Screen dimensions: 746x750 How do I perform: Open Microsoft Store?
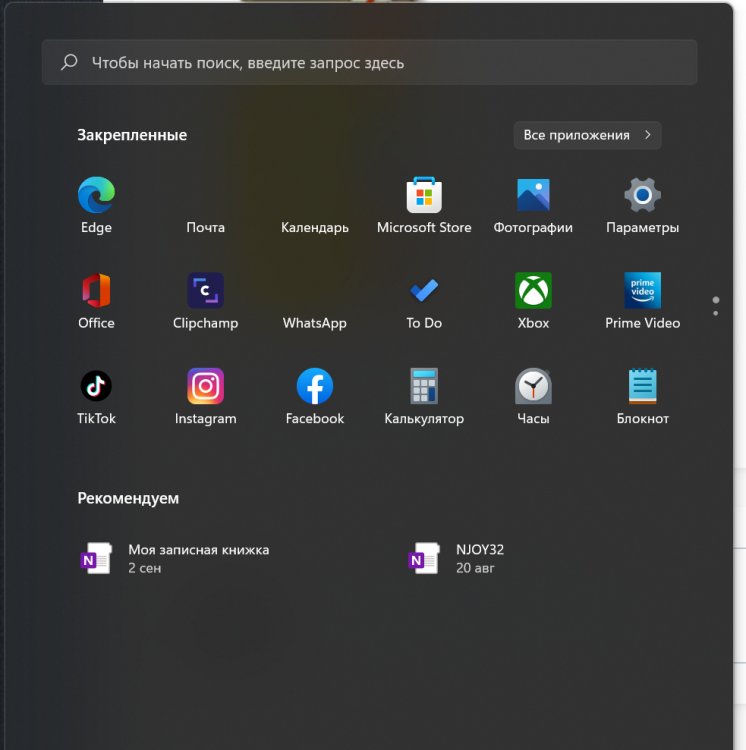click(424, 205)
